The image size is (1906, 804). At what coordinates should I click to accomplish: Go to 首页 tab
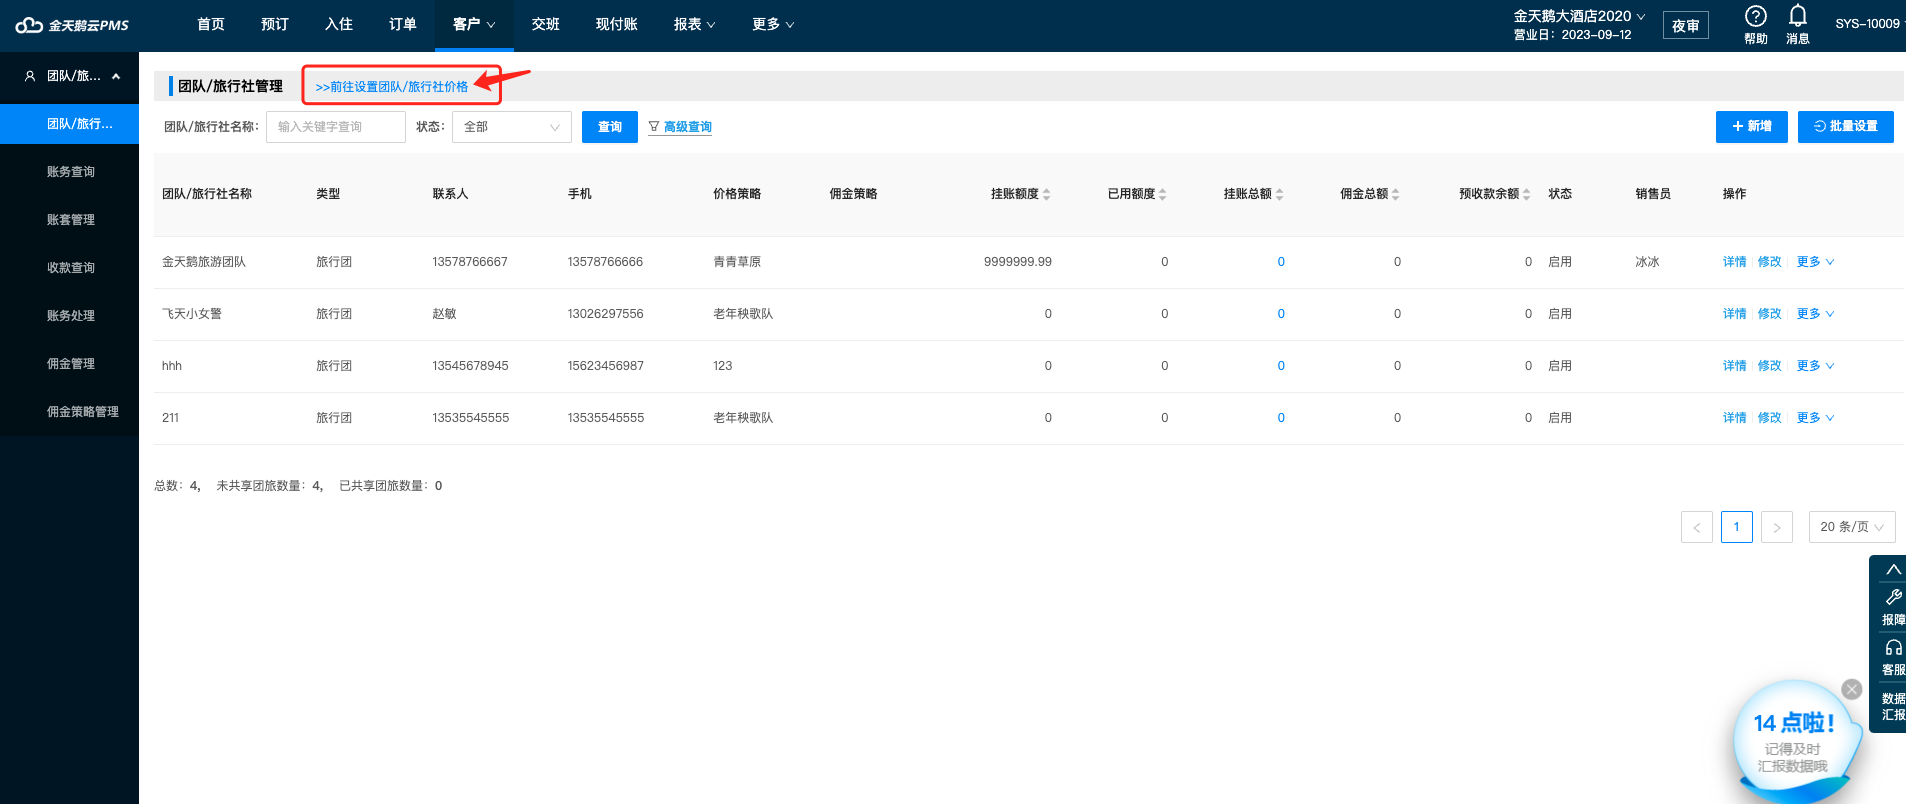click(x=211, y=24)
